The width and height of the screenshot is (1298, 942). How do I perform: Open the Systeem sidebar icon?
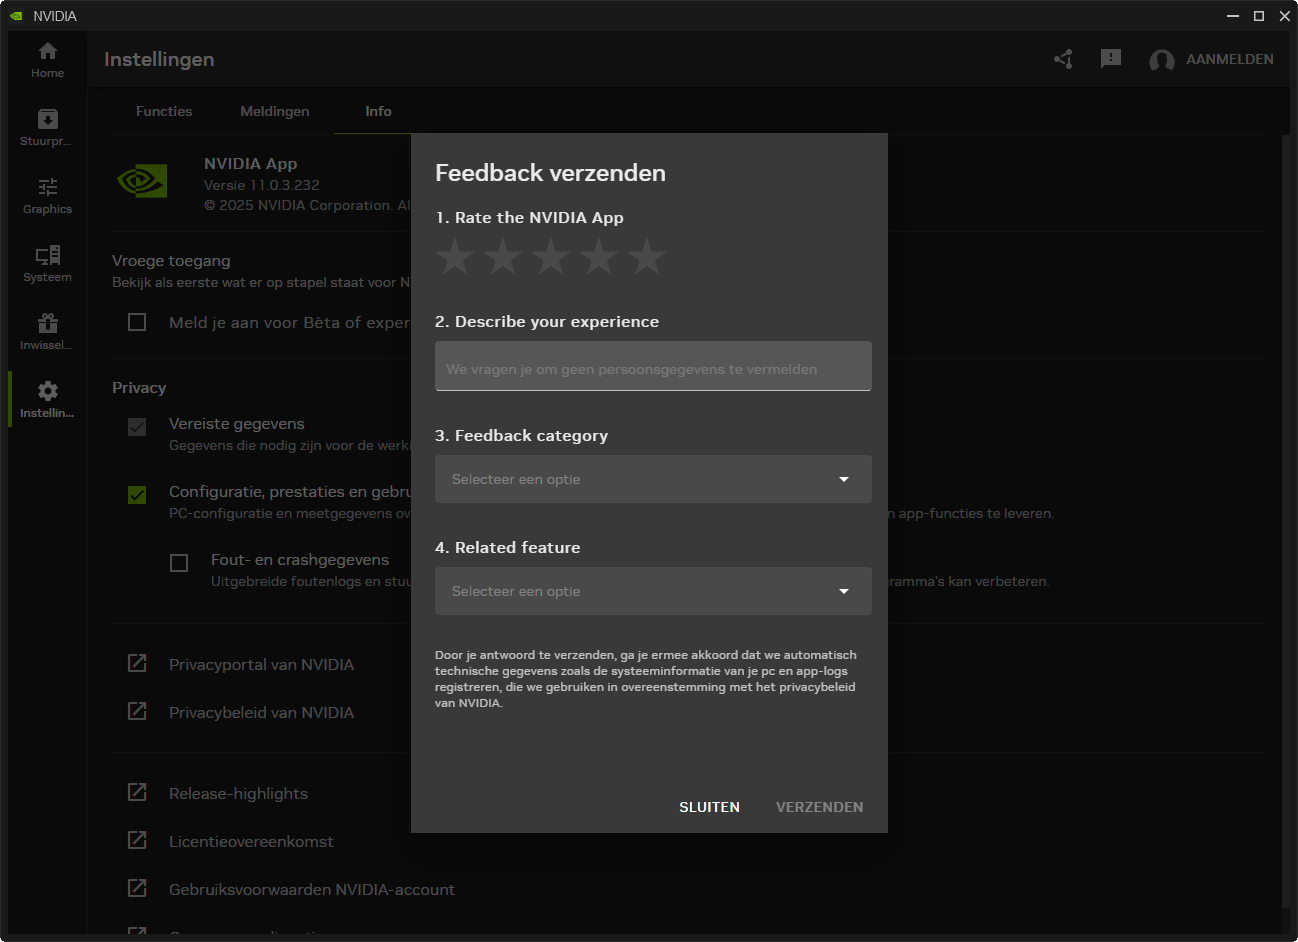47,263
